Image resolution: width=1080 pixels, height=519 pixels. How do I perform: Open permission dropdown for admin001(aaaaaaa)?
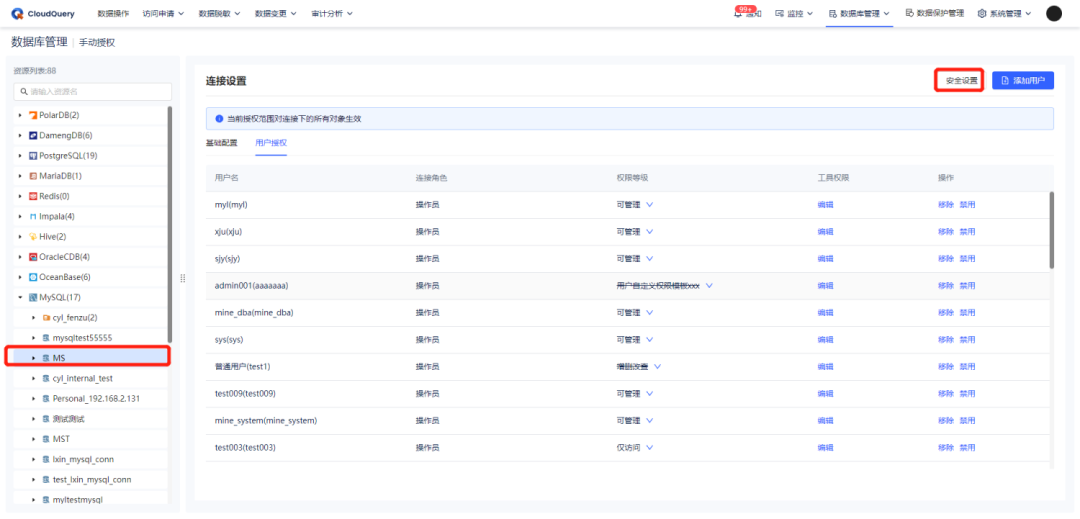point(709,286)
